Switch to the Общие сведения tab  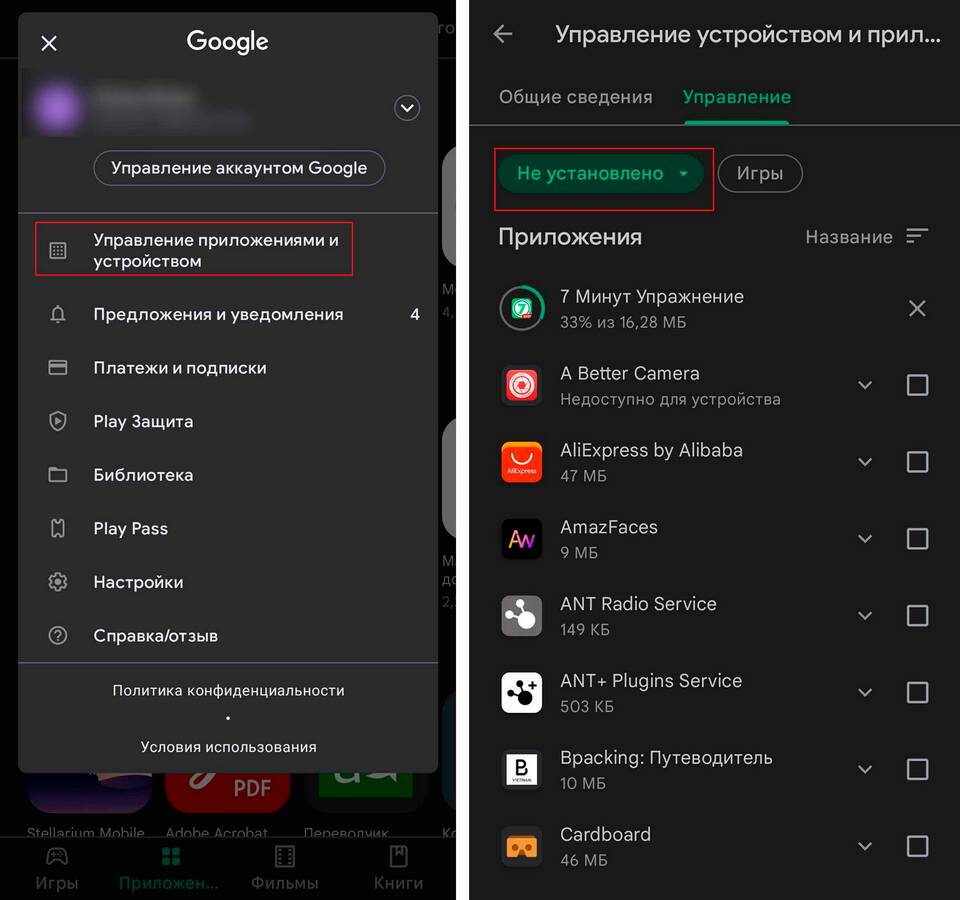(576, 97)
